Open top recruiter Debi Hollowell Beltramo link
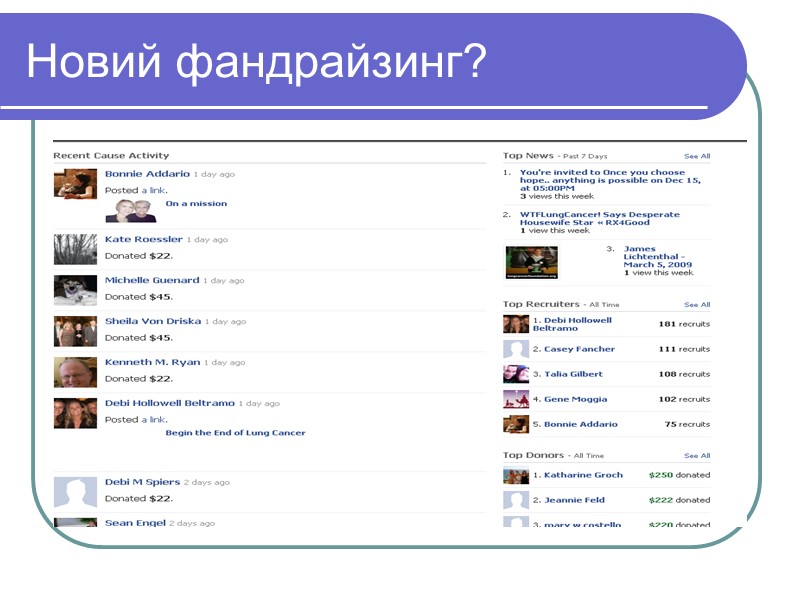The image size is (800, 600). point(572,324)
